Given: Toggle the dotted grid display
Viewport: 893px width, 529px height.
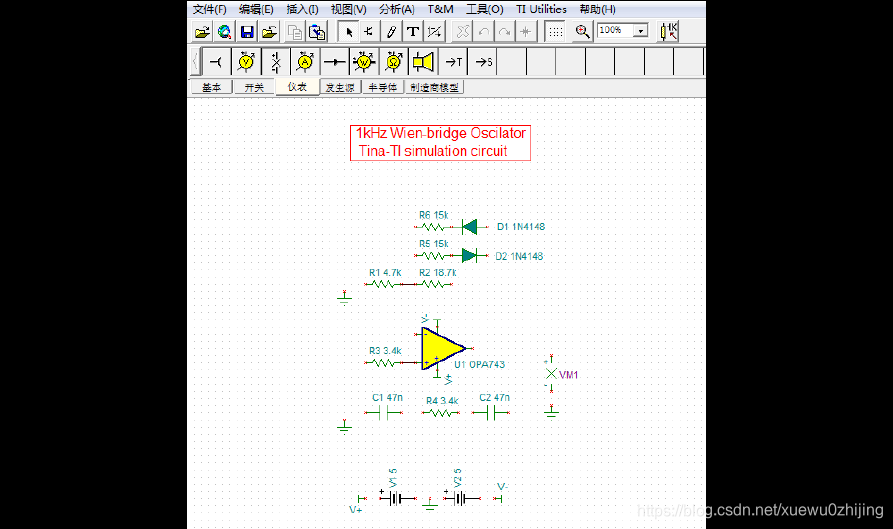Looking at the screenshot, I should coord(555,32).
